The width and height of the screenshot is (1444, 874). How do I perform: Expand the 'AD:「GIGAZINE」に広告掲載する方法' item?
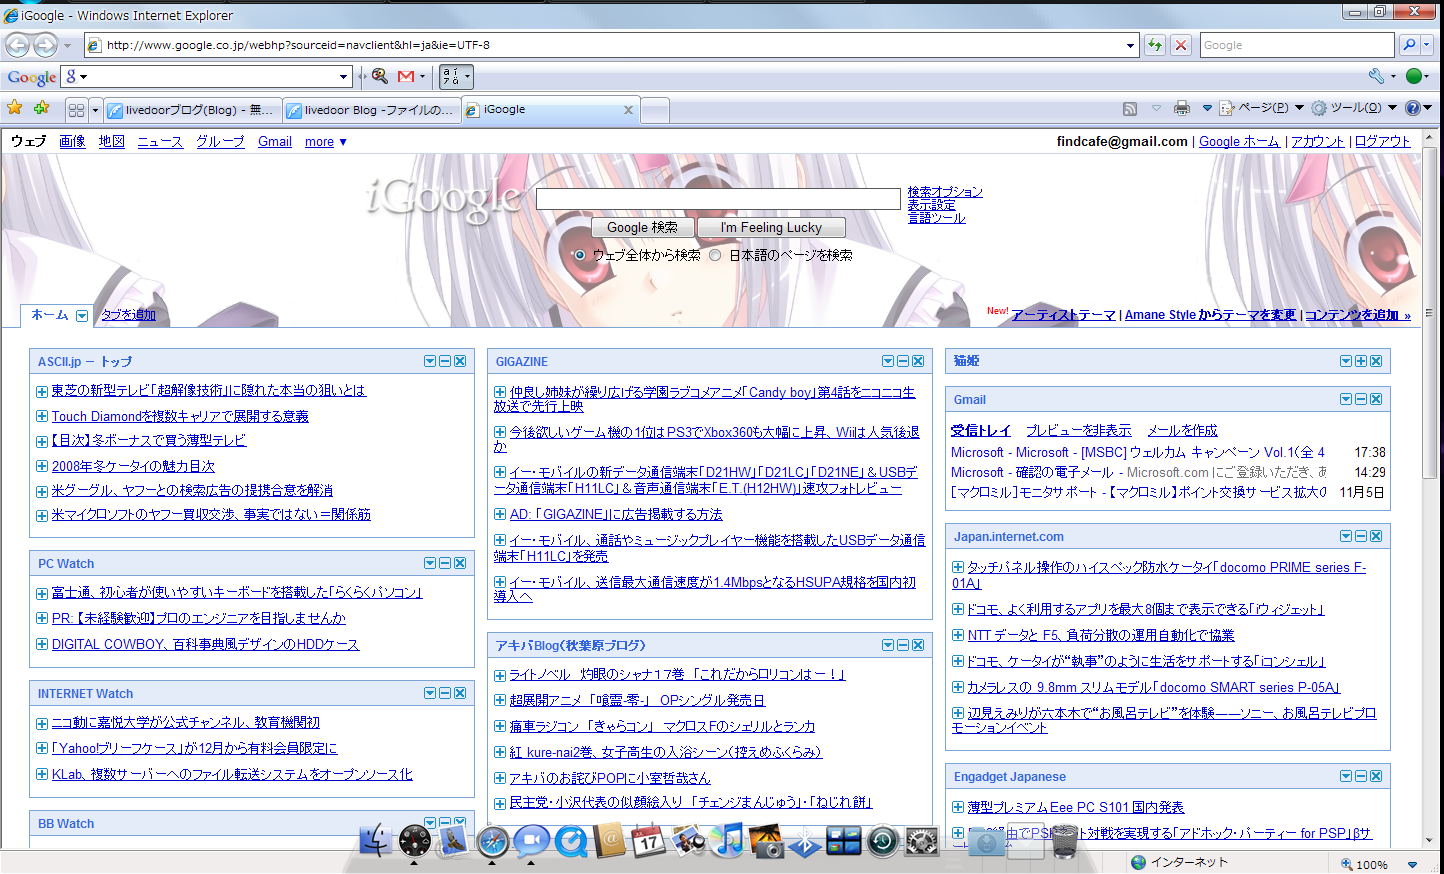[500, 514]
